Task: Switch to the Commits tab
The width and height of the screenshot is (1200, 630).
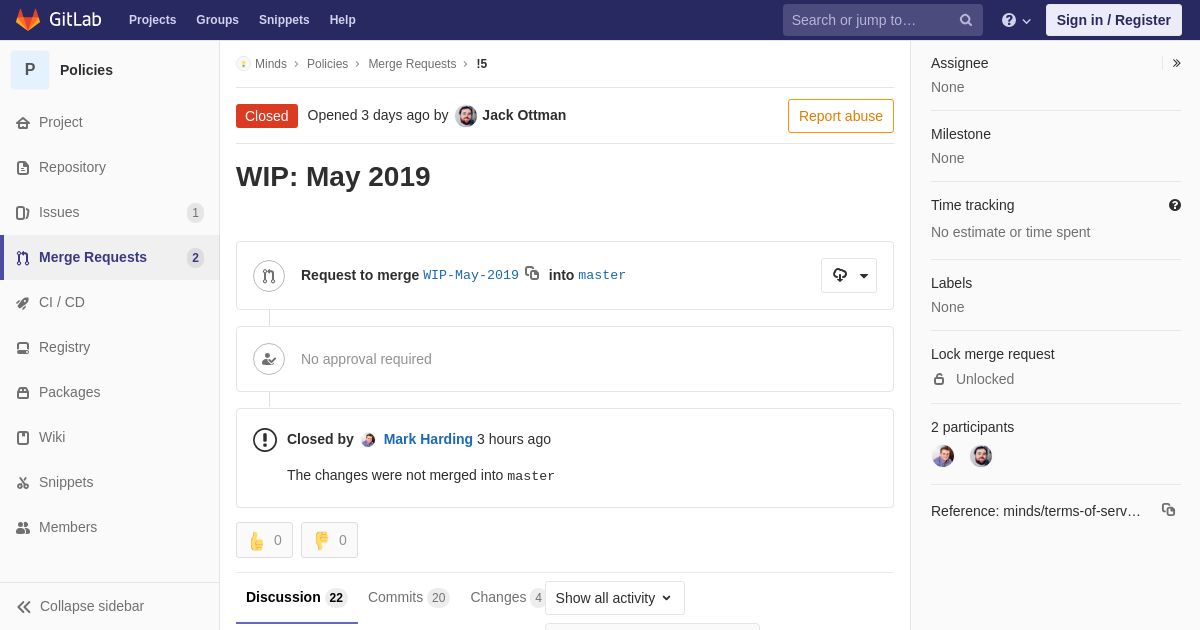Action: (x=408, y=597)
